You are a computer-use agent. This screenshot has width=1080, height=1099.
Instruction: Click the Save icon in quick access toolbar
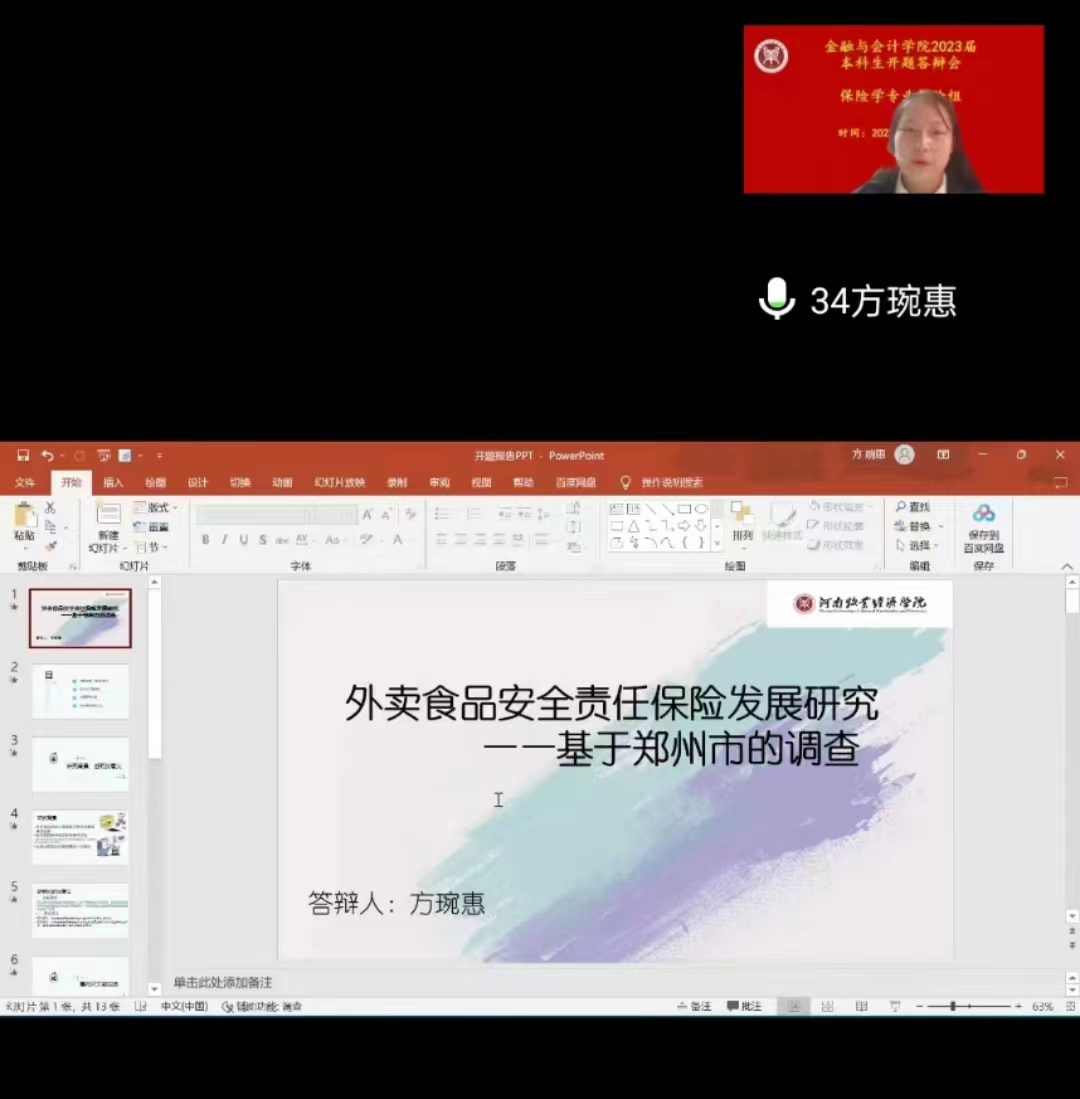tap(23, 456)
